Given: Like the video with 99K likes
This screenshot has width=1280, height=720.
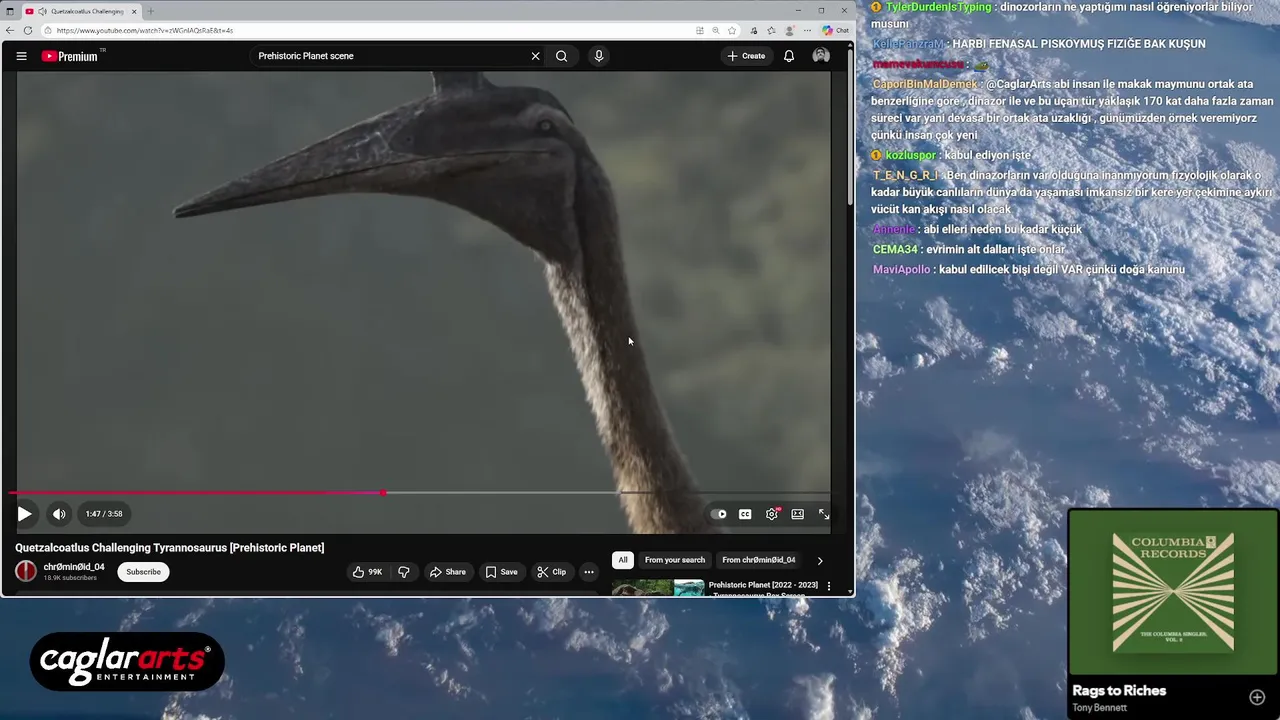Looking at the screenshot, I should (x=367, y=572).
